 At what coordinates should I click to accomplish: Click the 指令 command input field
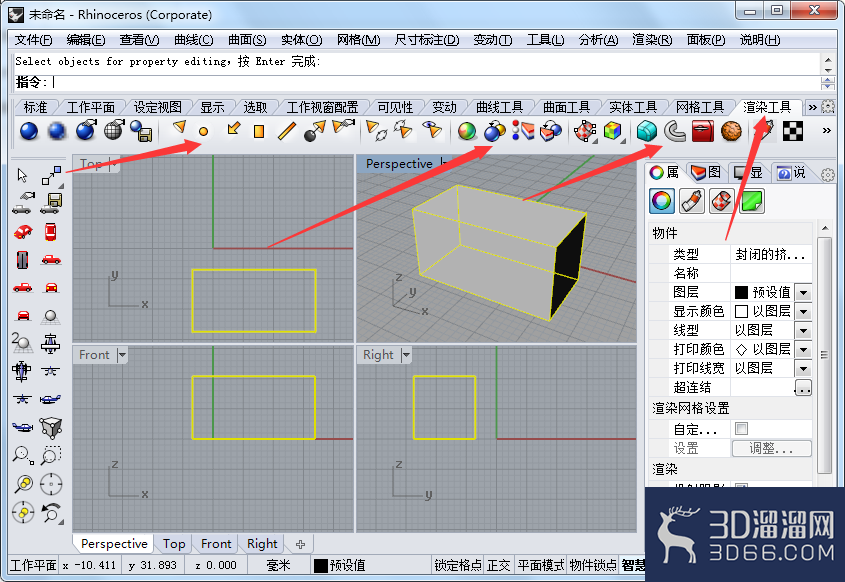pyautogui.click(x=435, y=82)
